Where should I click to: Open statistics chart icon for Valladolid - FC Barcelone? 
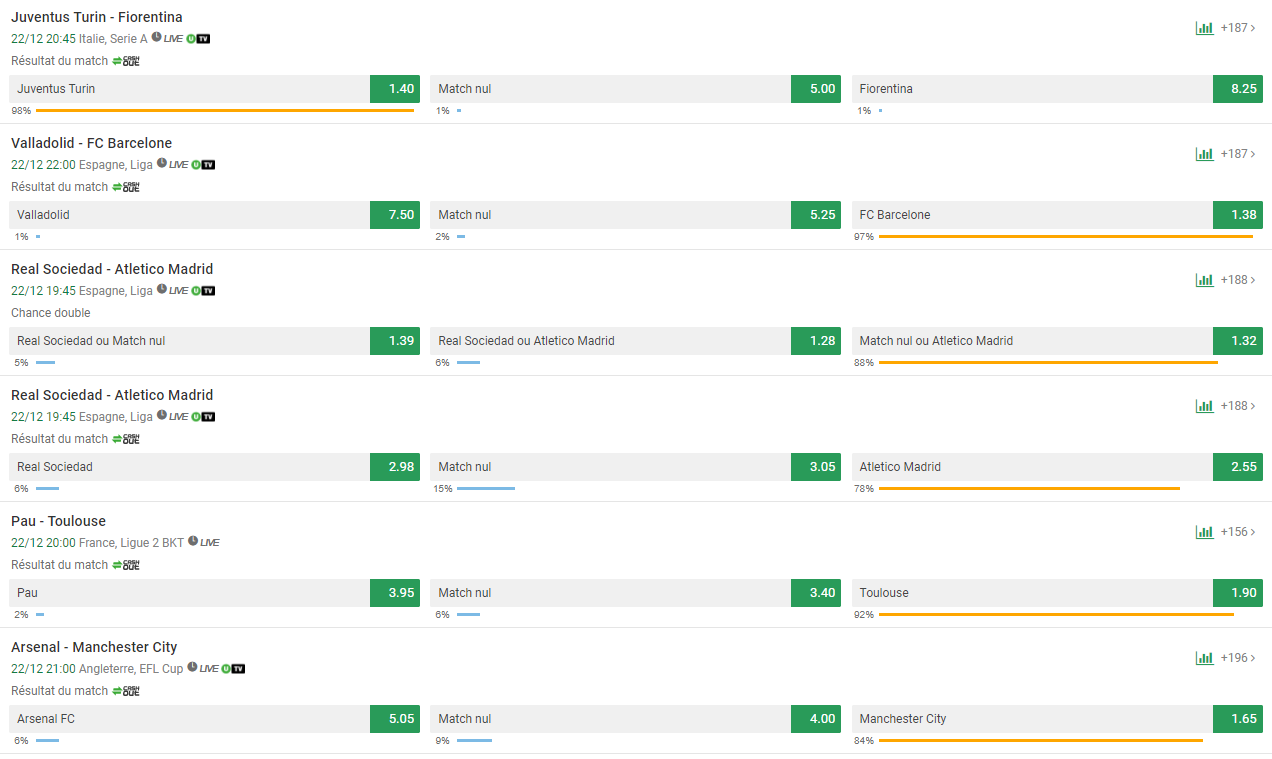1204,154
